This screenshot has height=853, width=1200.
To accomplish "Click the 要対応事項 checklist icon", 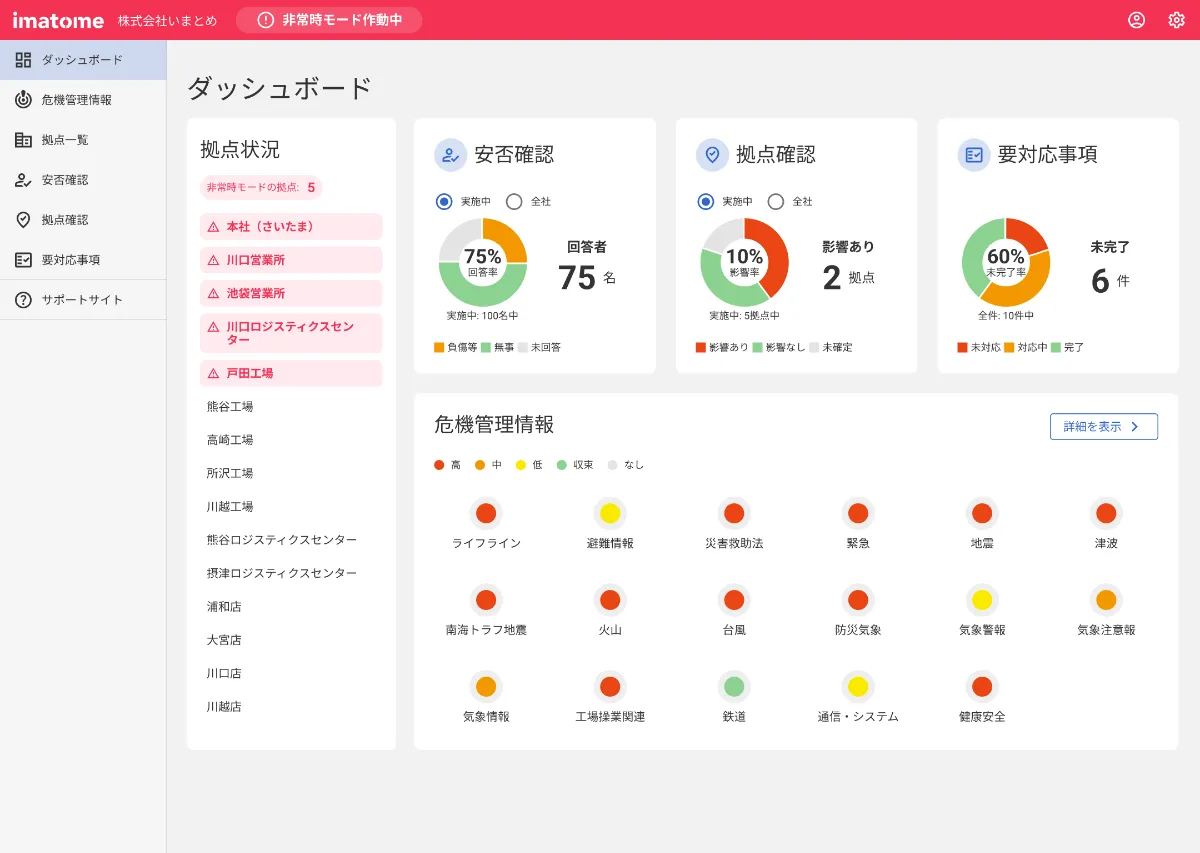I will [x=972, y=154].
